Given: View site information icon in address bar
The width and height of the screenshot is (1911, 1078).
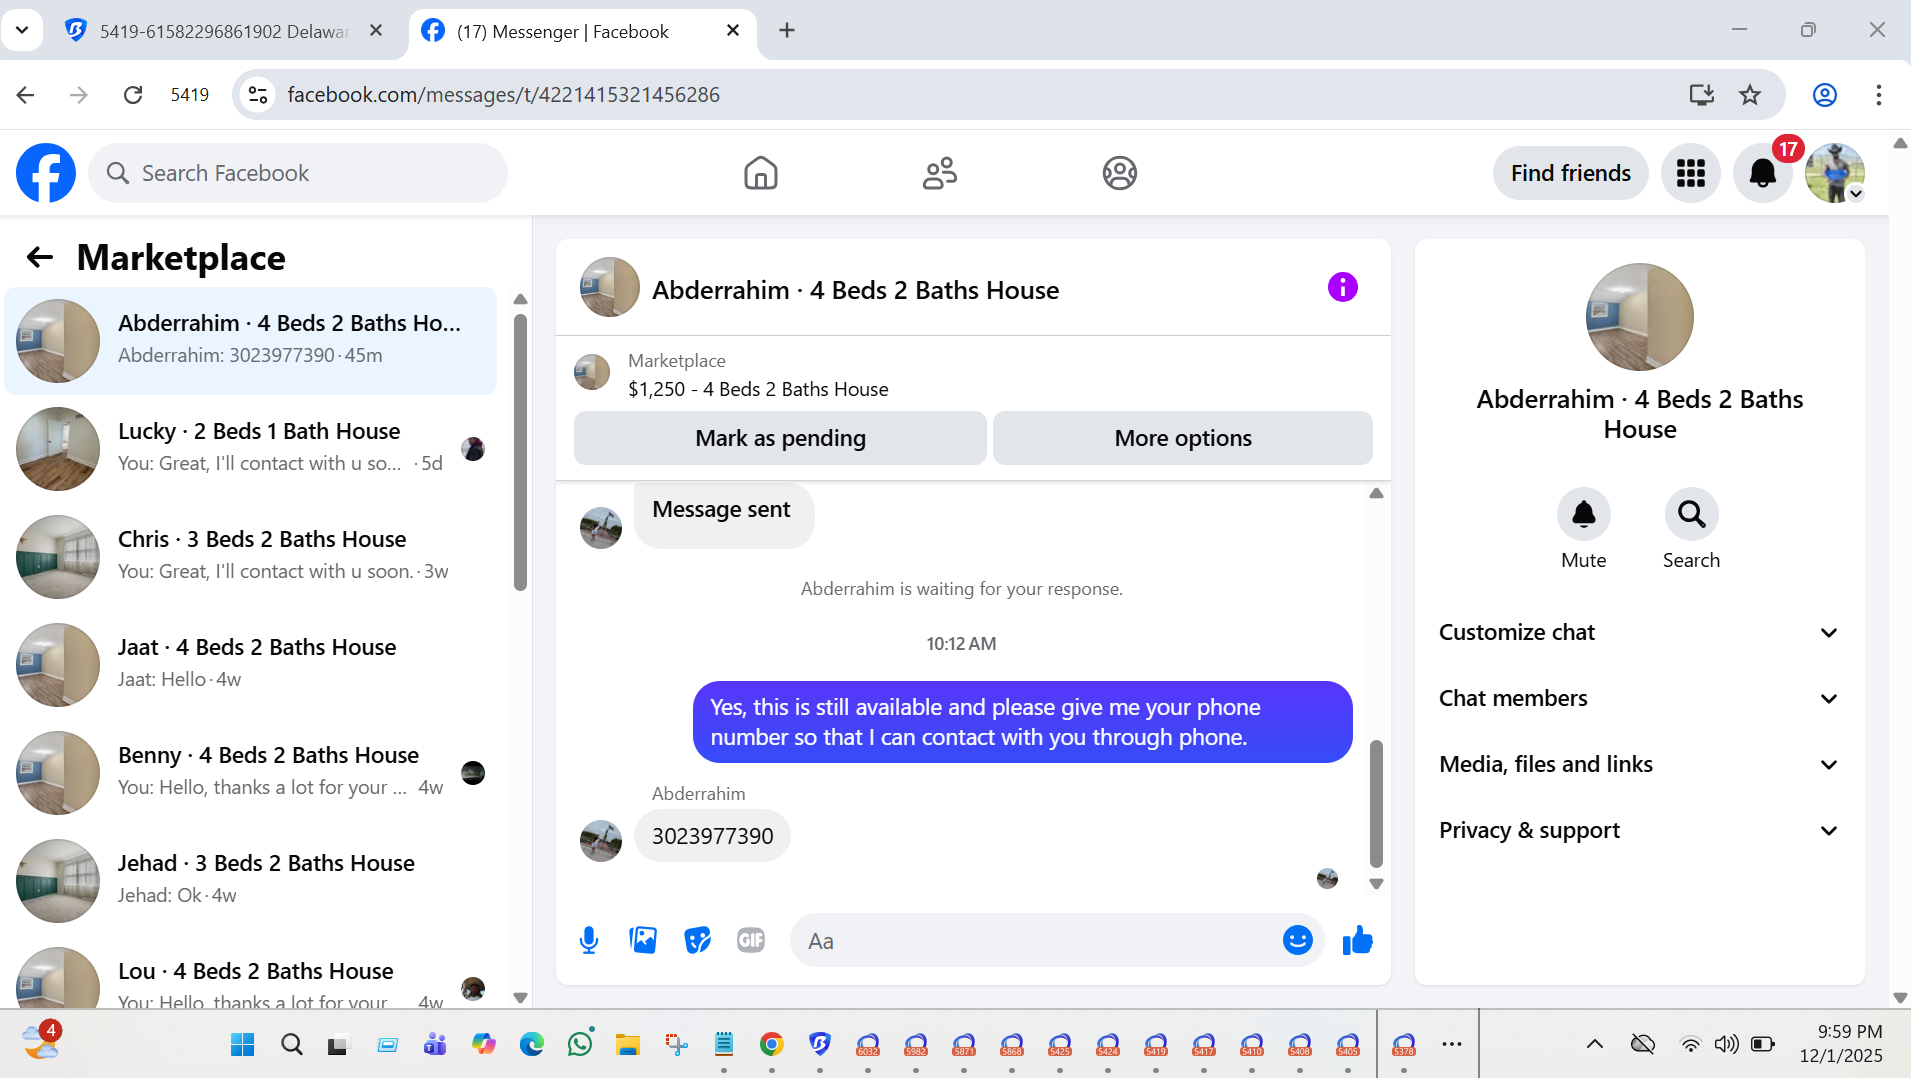Looking at the screenshot, I should click(258, 95).
